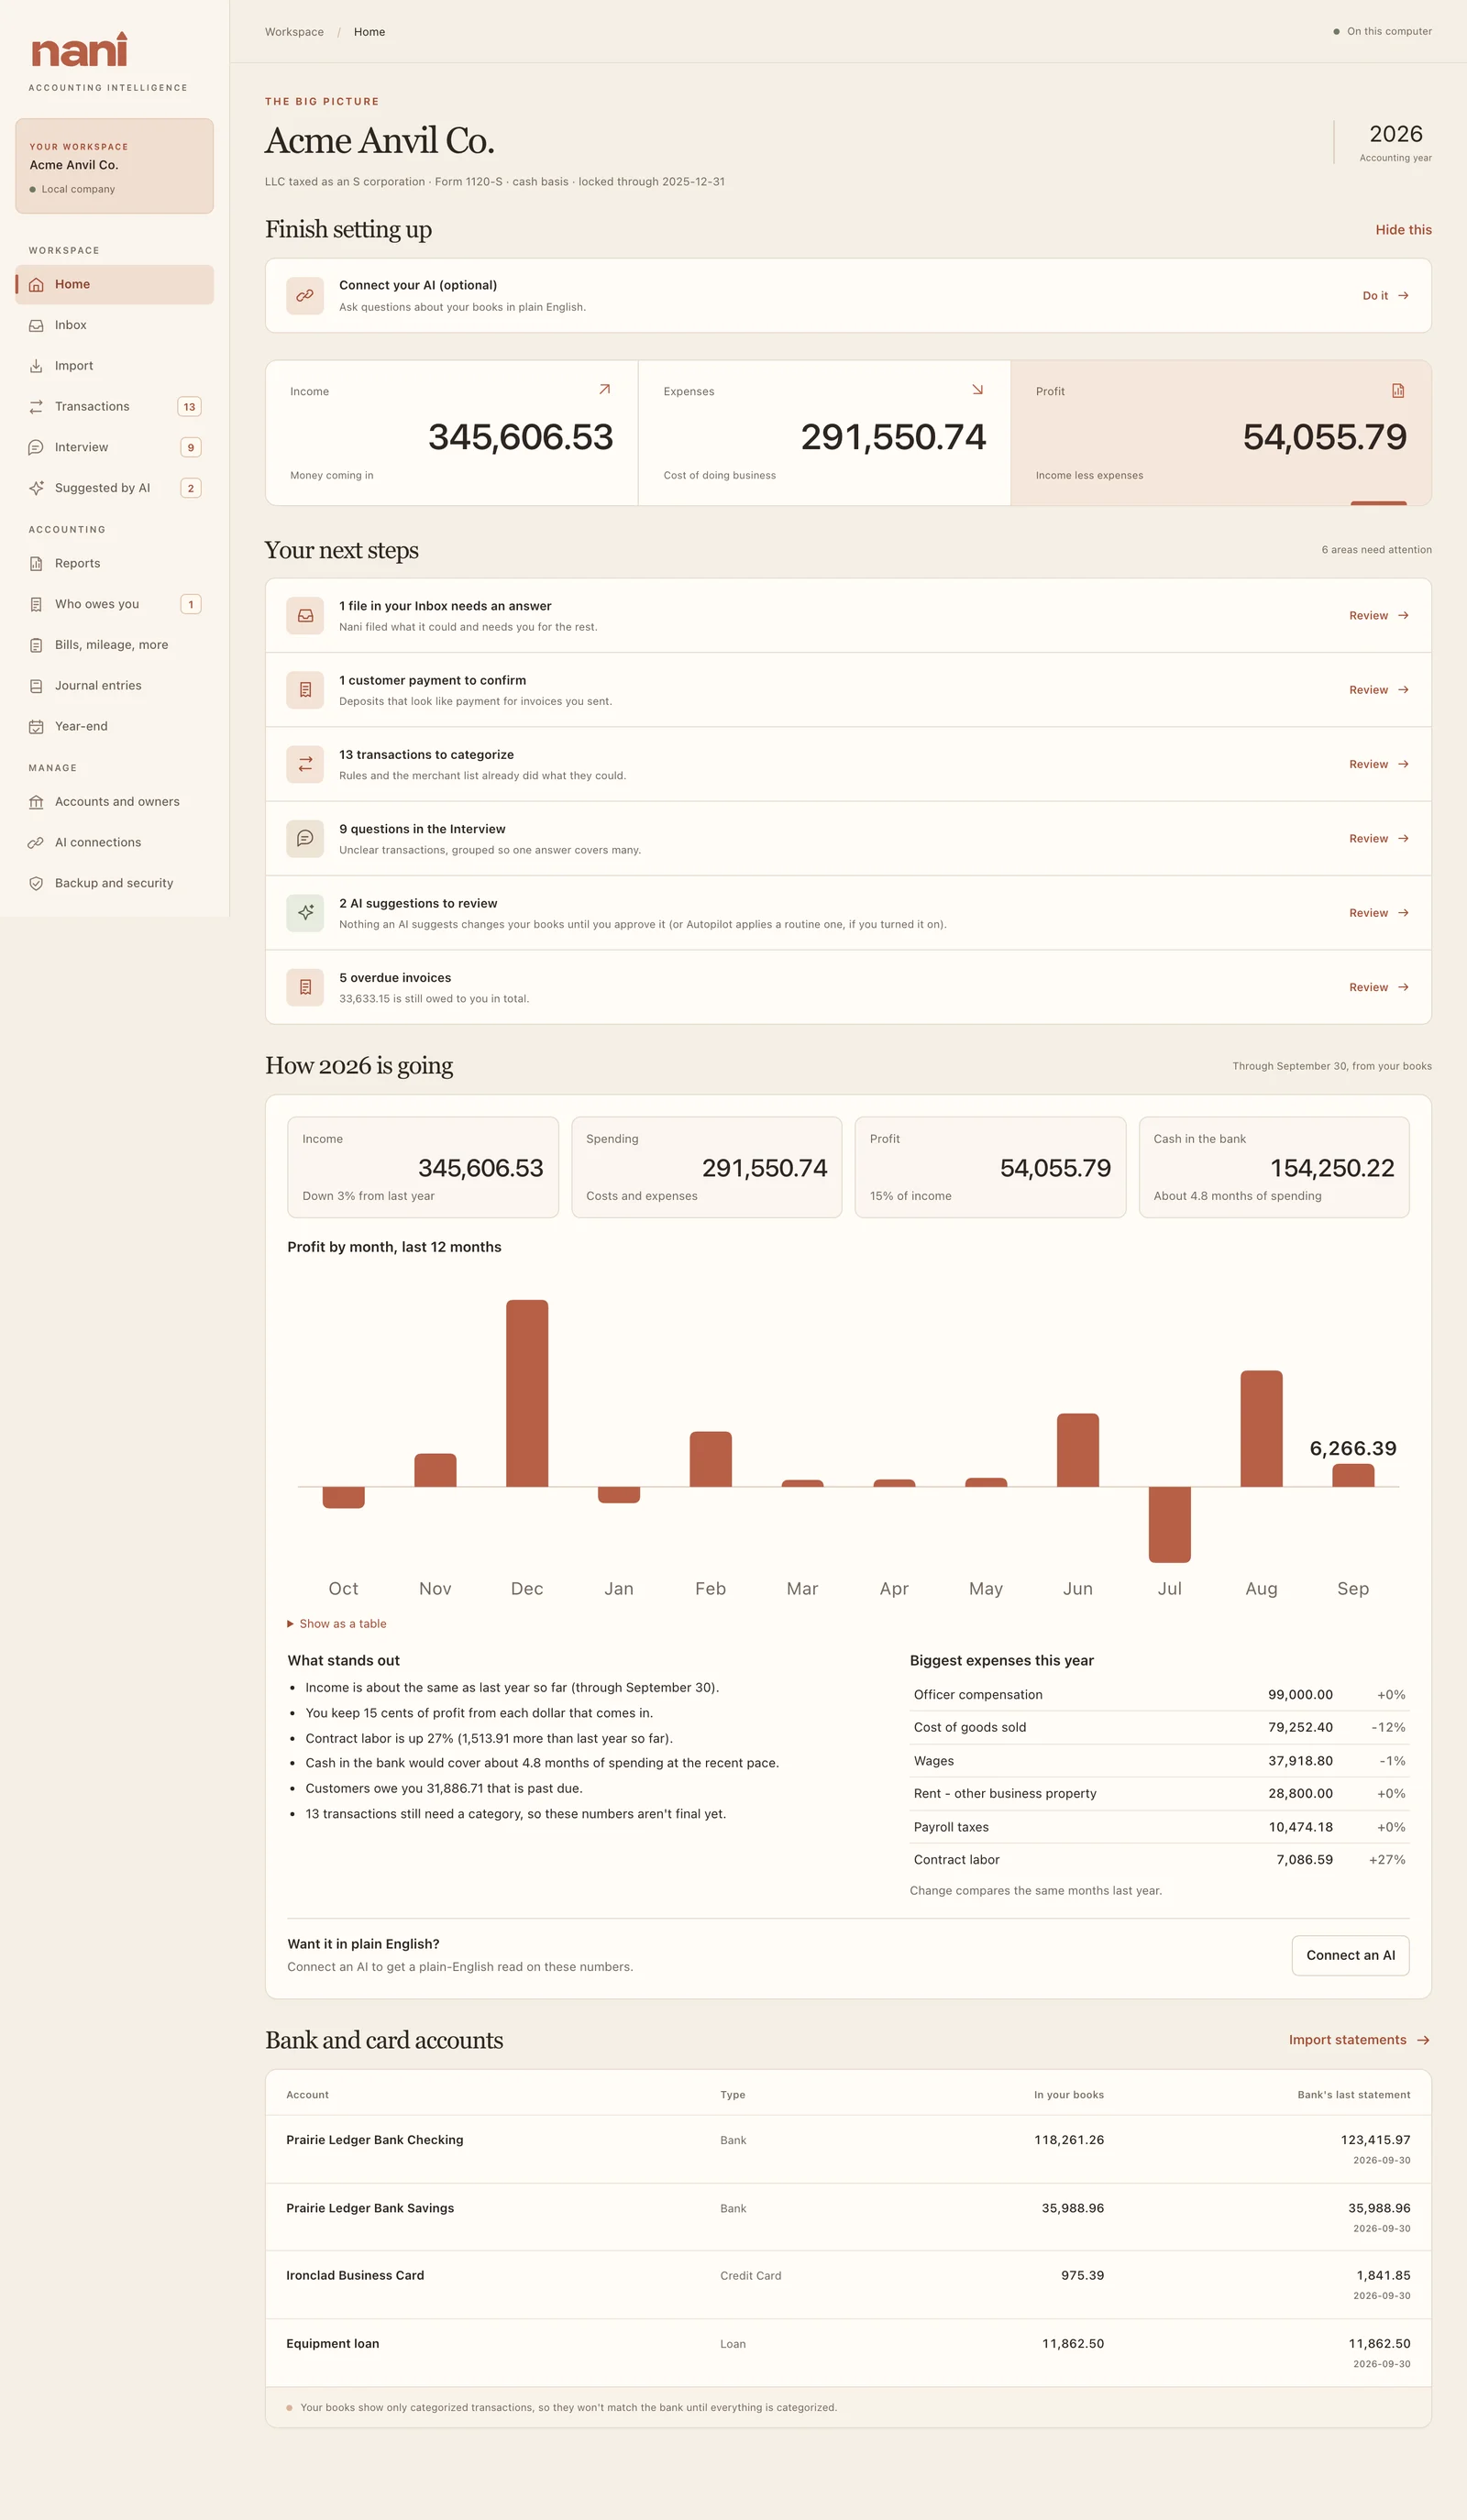Click the December profit bar
The width and height of the screenshot is (1467, 2520).
[x=527, y=1393]
